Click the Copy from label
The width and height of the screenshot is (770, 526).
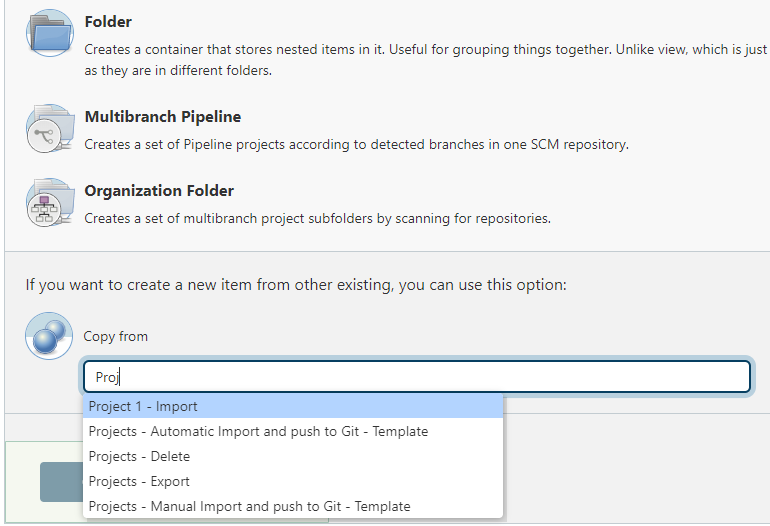point(116,336)
